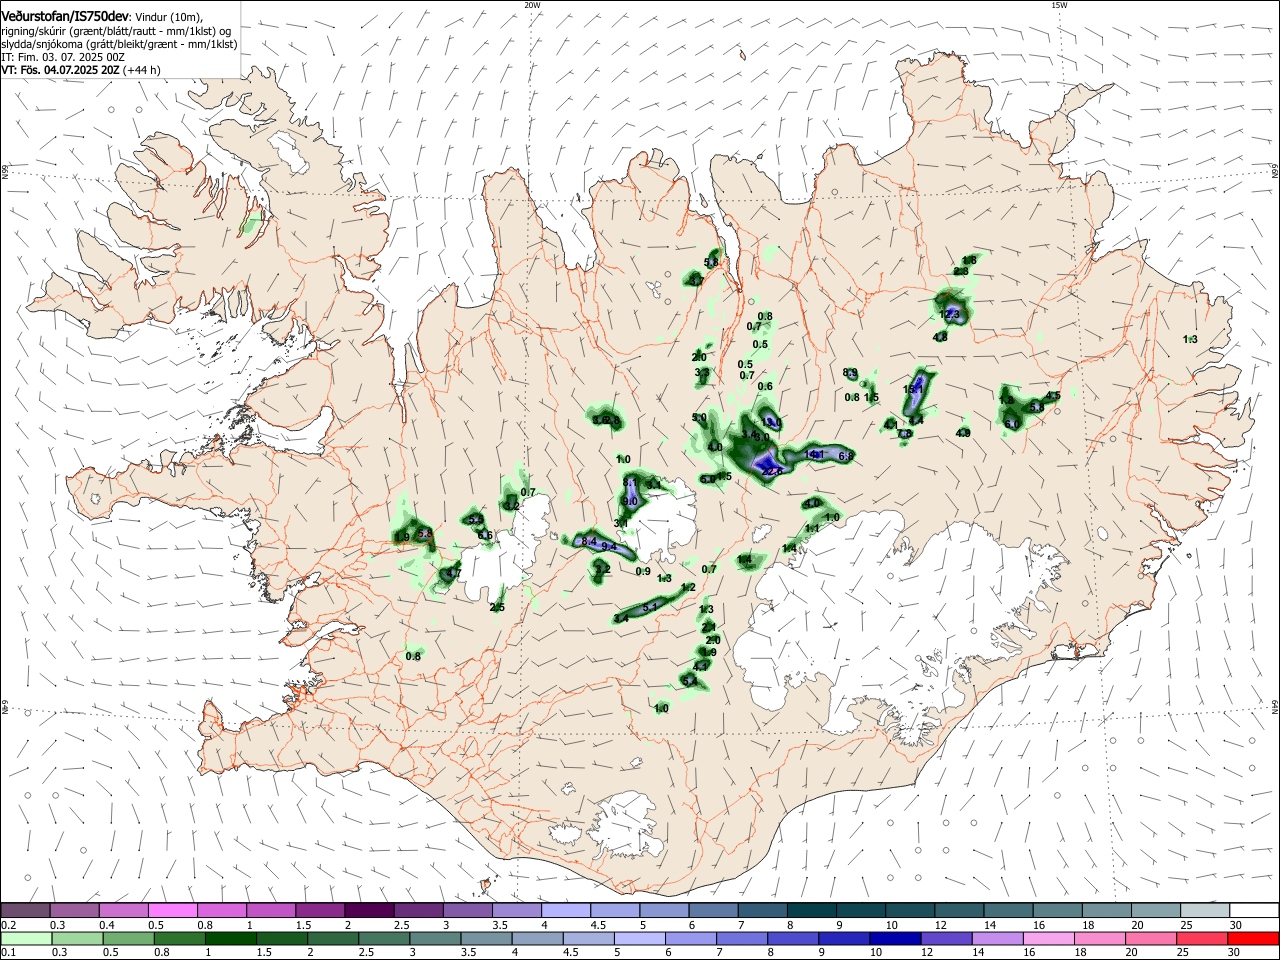Click the Veðurstofan/IS750dev title text
The width and height of the screenshot is (1280, 960).
(x=65, y=15)
